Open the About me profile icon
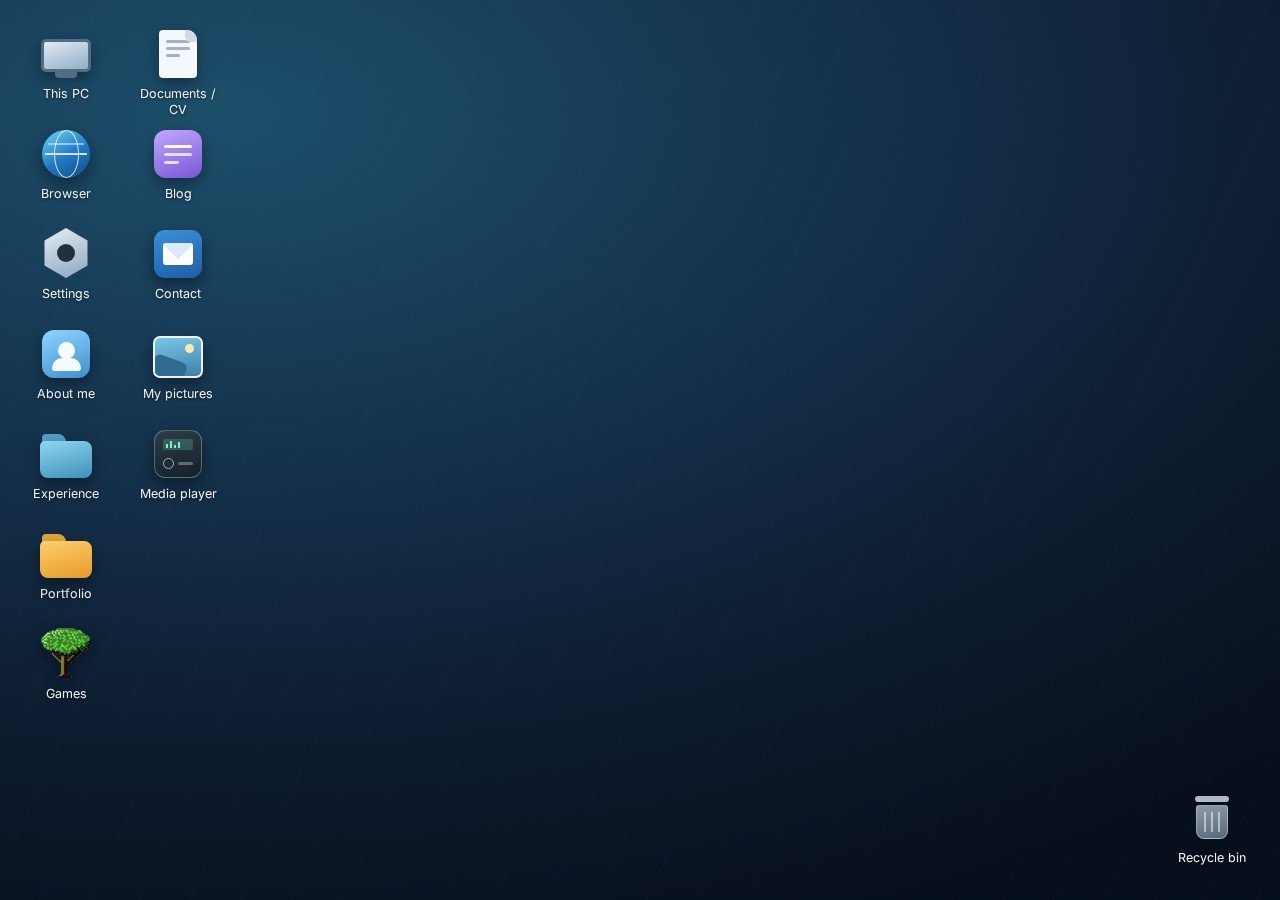 (66, 354)
